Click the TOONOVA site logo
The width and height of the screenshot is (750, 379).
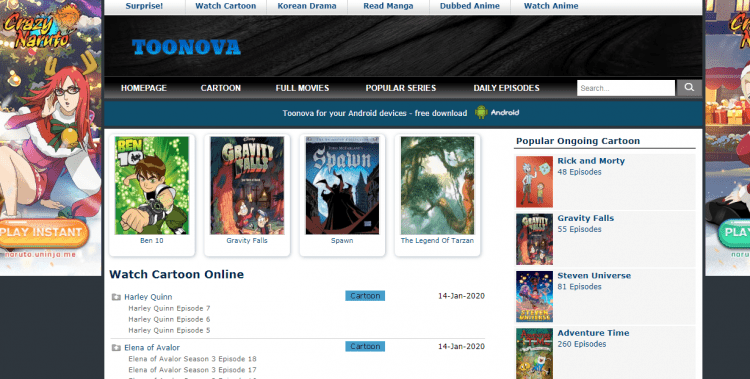pos(186,47)
